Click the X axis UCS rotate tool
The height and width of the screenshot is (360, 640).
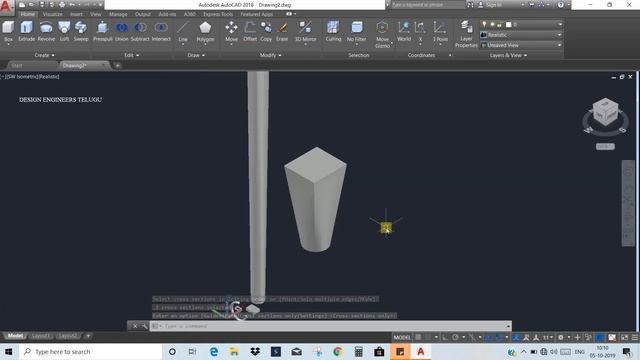[420, 31]
